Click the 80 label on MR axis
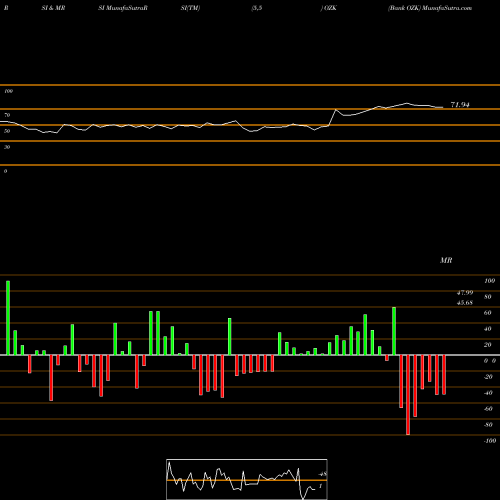The width and height of the screenshot is (500, 500). 488,297
